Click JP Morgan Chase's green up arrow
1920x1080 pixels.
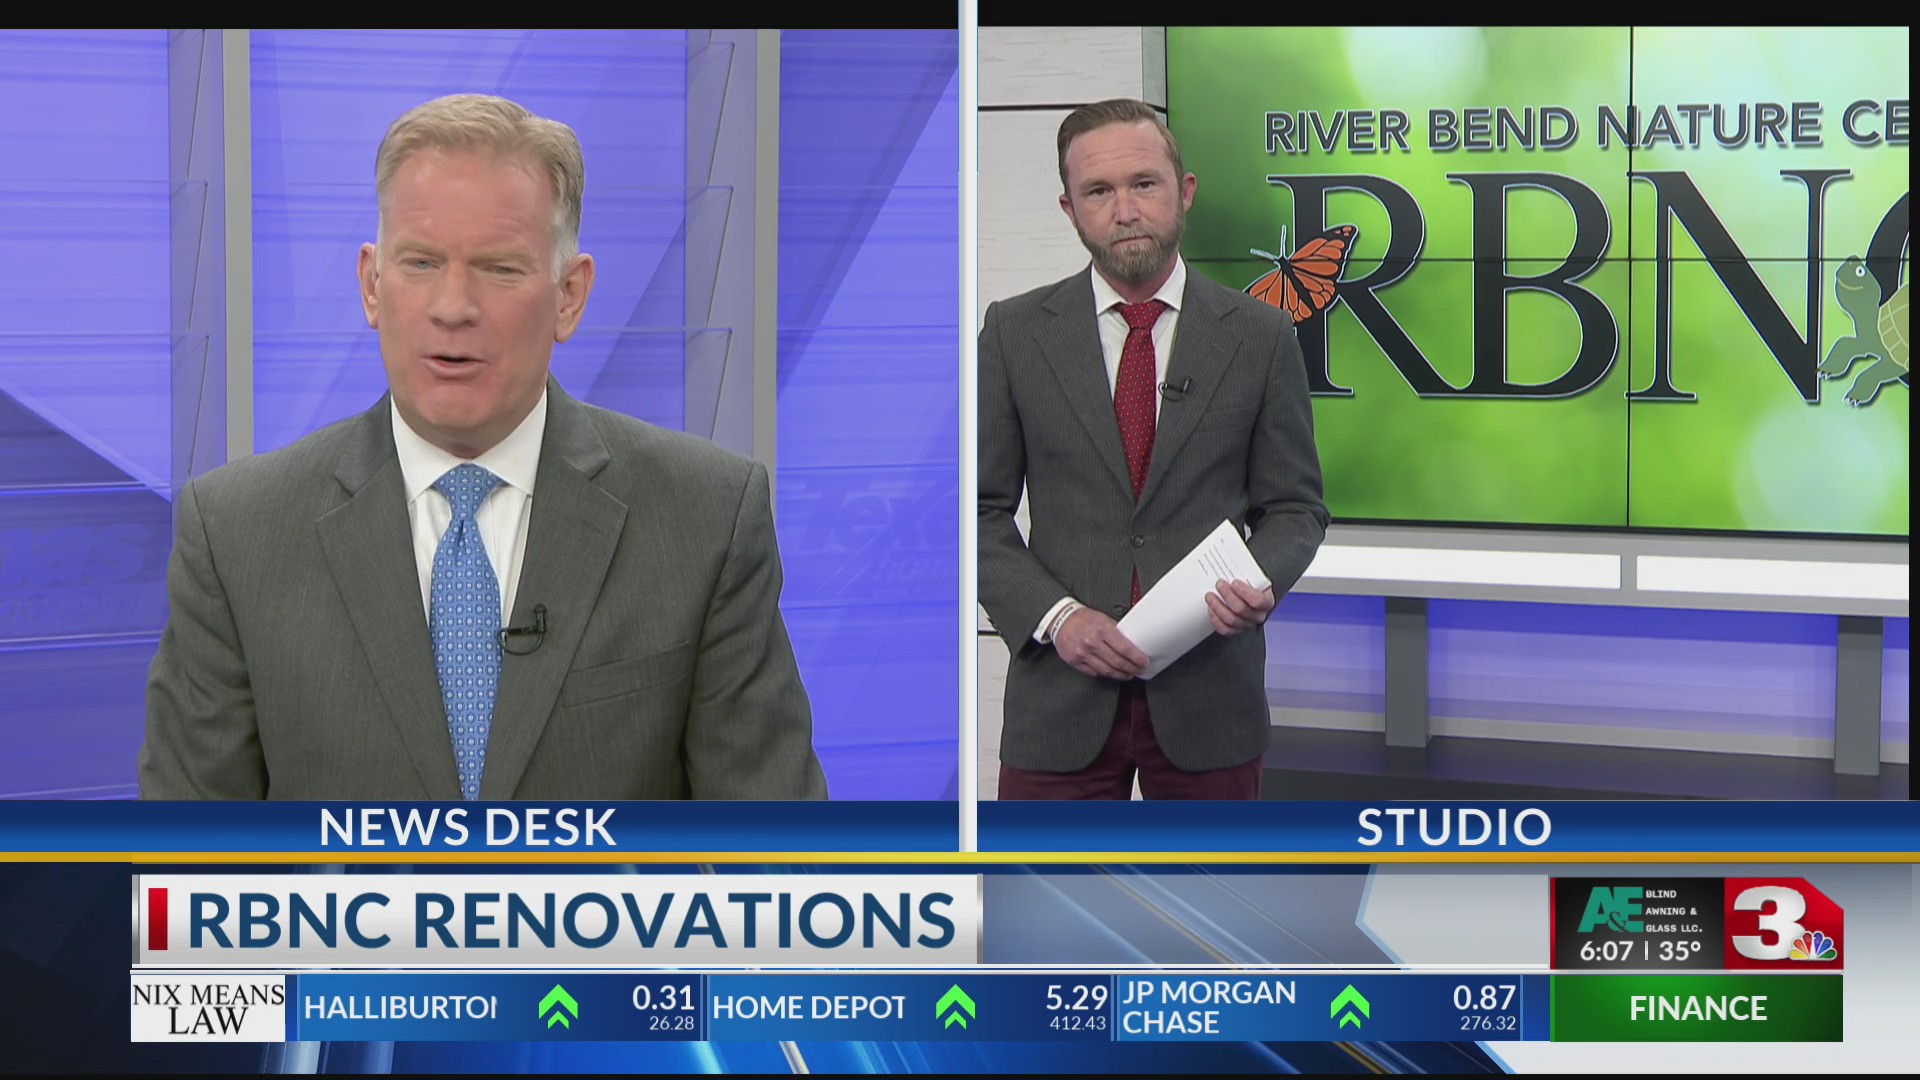click(1349, 1008)
